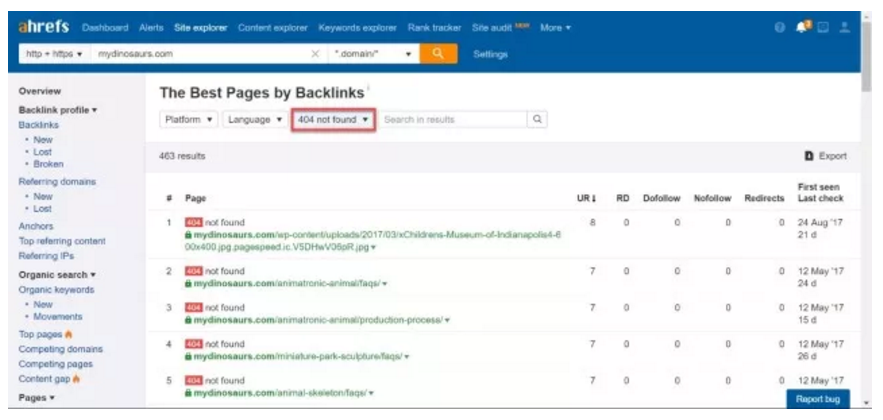Open the http + https protocol dropdown
This screenshot has height=420, width=883.
[55, 54]
